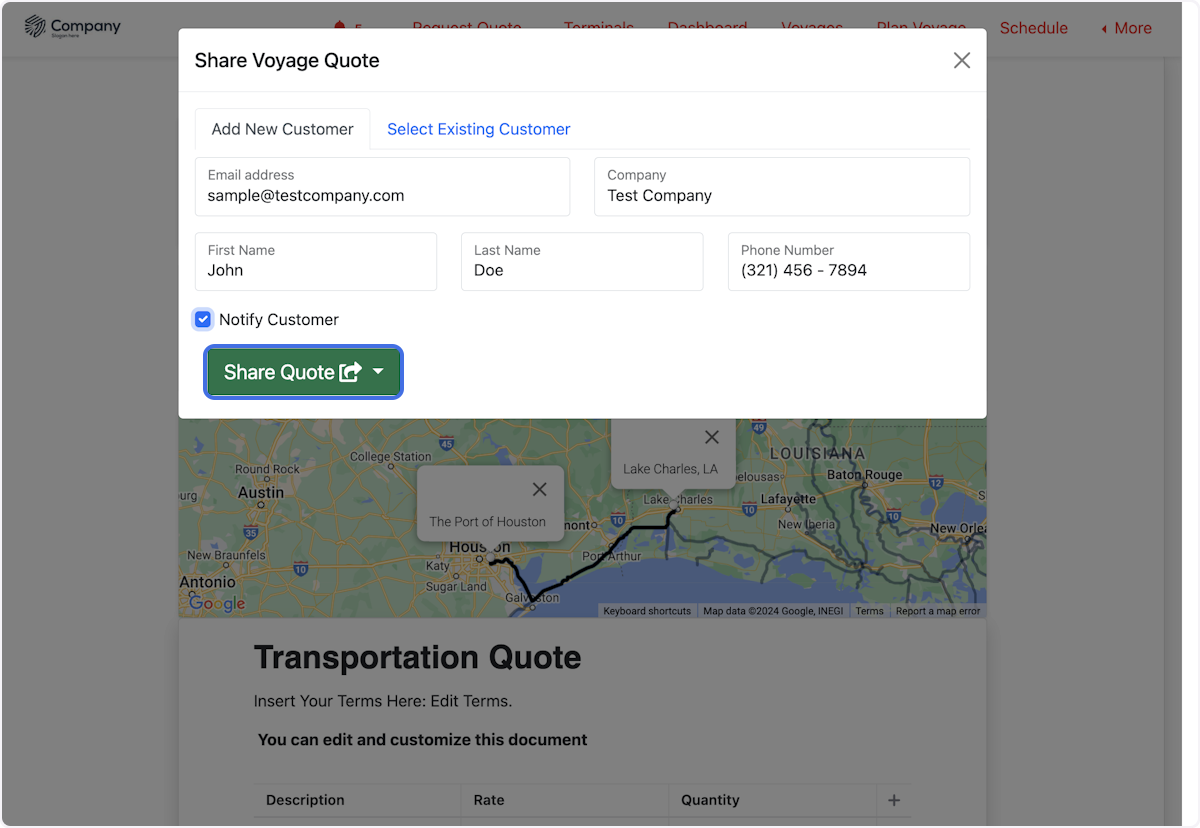This screenshot has width=1200, height=828.
Task: Uncheck the Notify Customer checkbox
Action: (x=203, y=320)
